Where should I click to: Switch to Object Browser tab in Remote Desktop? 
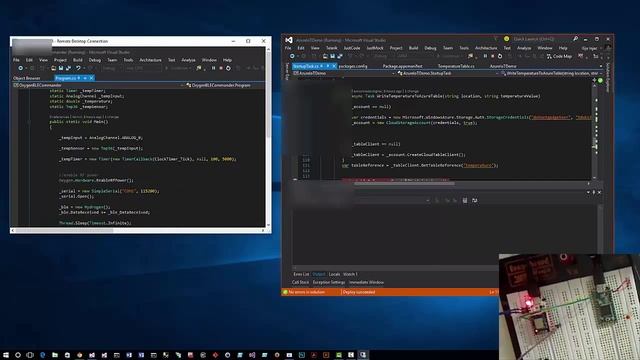click(x=27, y=78)
